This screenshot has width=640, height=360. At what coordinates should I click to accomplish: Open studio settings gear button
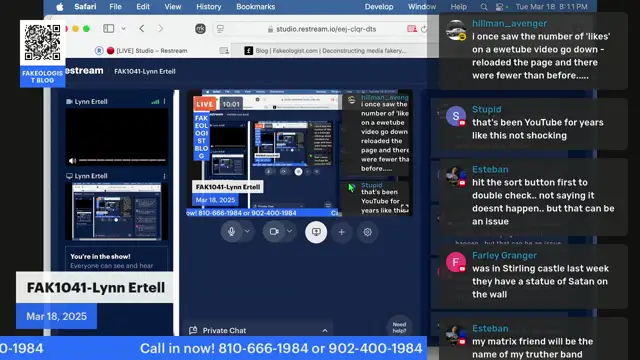coord(367,232)
